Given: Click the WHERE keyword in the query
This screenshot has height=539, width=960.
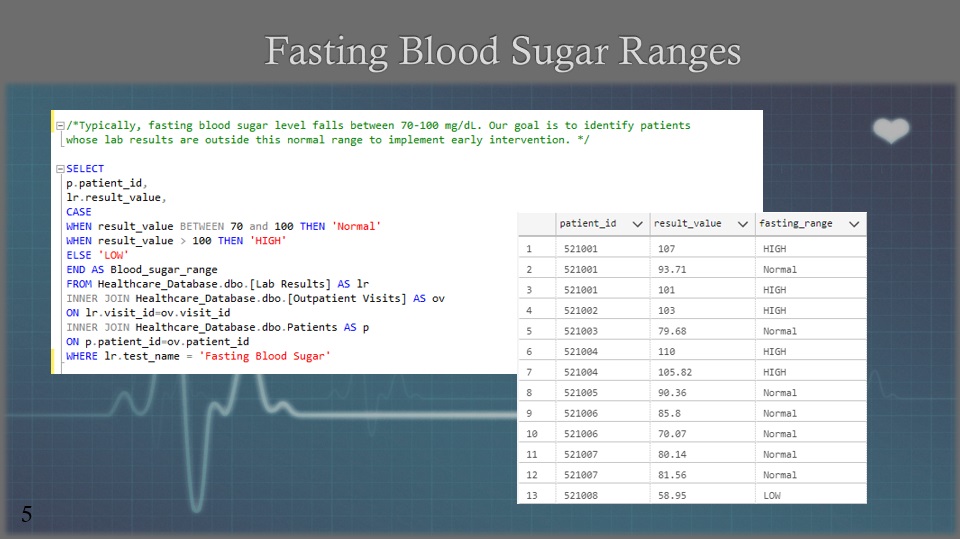Looking at the screenshot, I should pyautogui.click(x=81, y=356).
